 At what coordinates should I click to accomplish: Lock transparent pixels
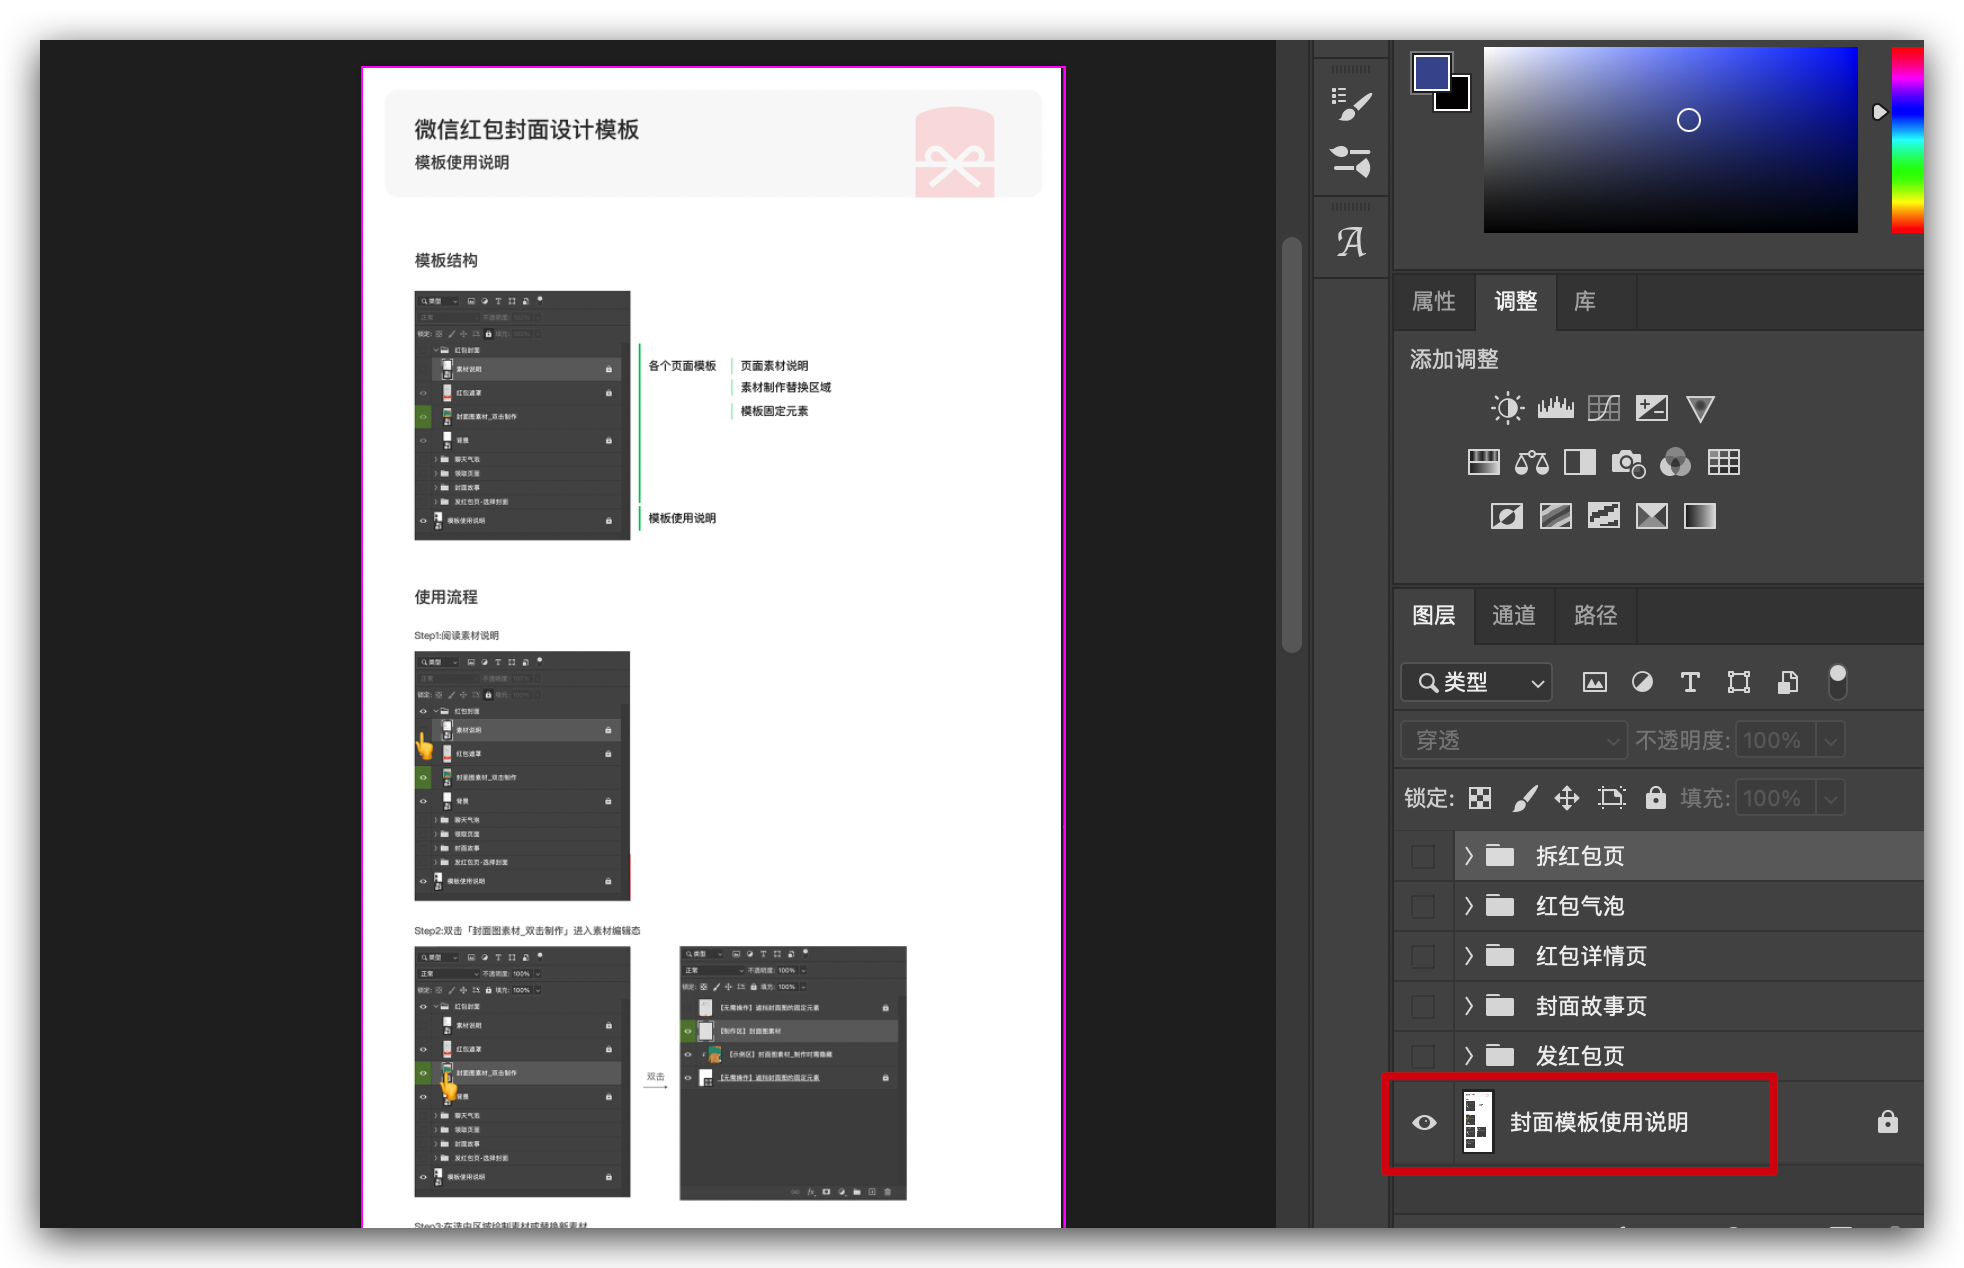(1480, 798)
